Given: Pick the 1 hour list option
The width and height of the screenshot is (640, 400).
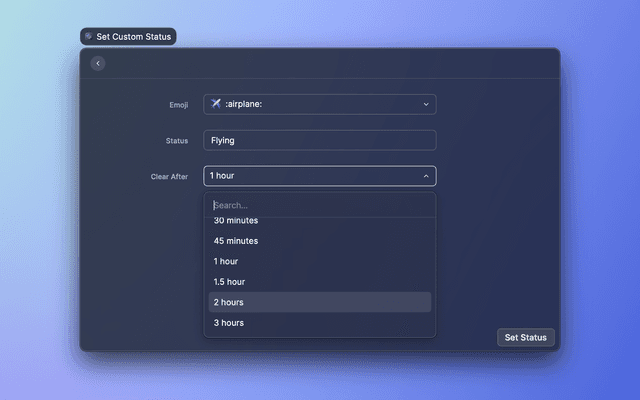Looking at the screenshot, I should pyautogui.click(x=226, y=261).
